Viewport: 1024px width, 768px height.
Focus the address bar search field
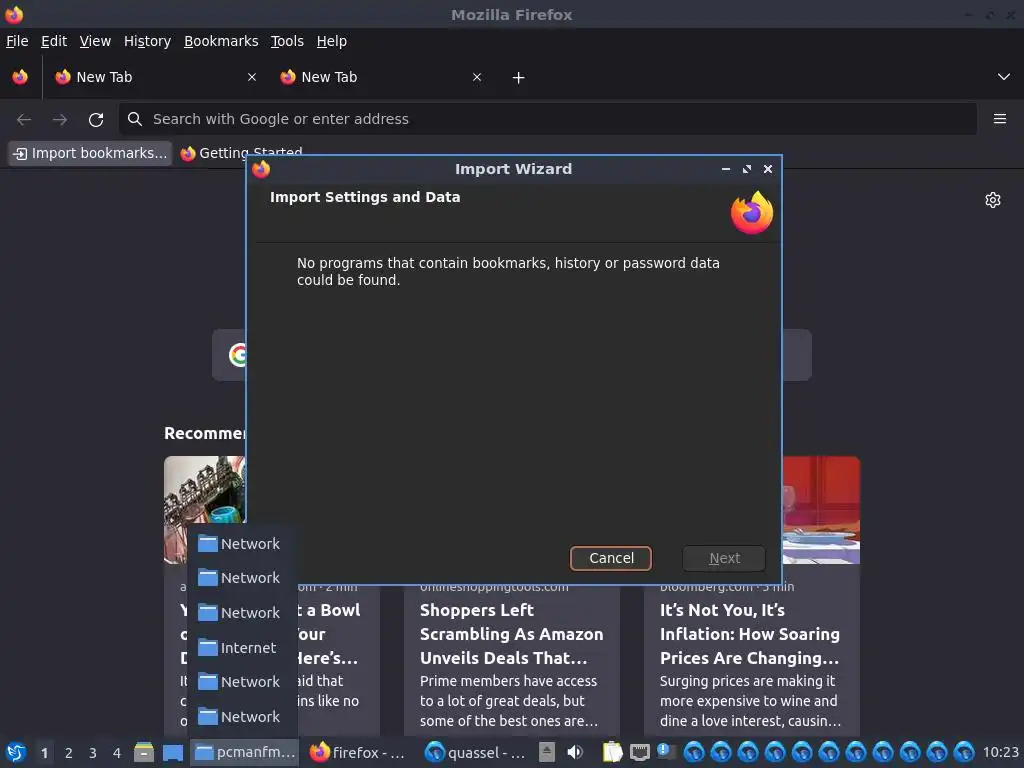pyautogui.click(x=547, y=119)
